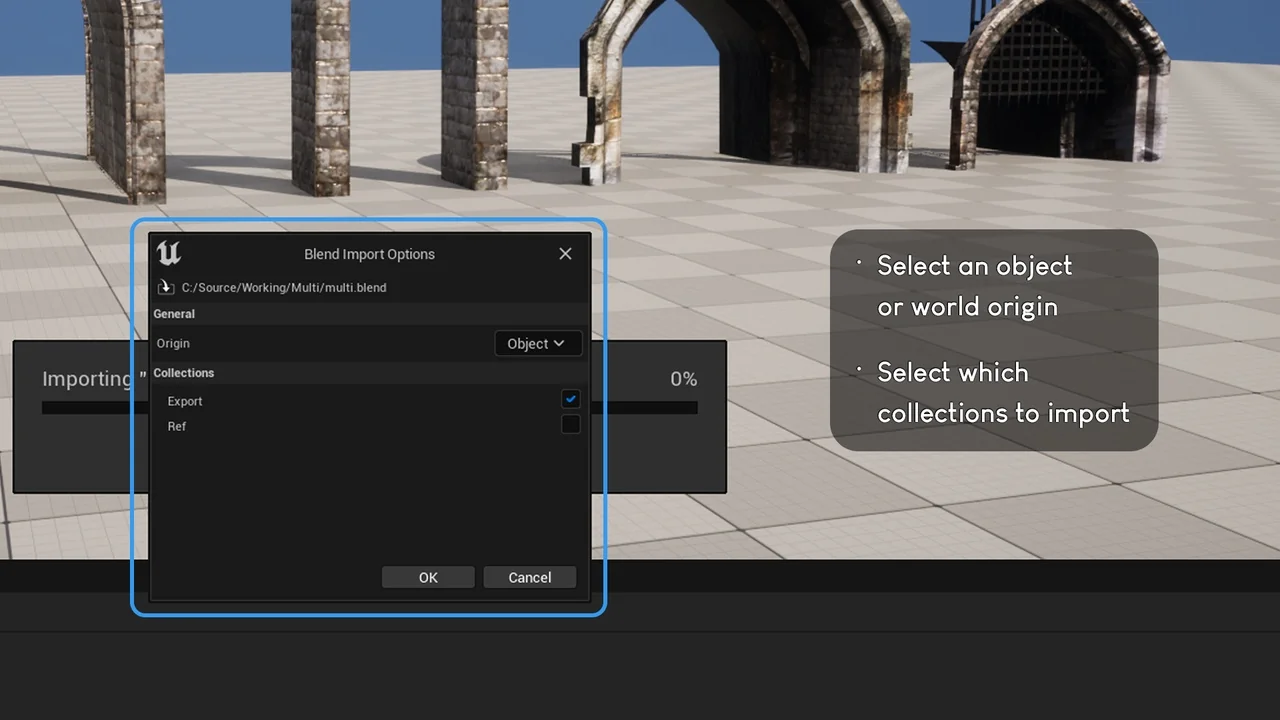Click the 'Select which collections to import' note

click(1002, 393)
